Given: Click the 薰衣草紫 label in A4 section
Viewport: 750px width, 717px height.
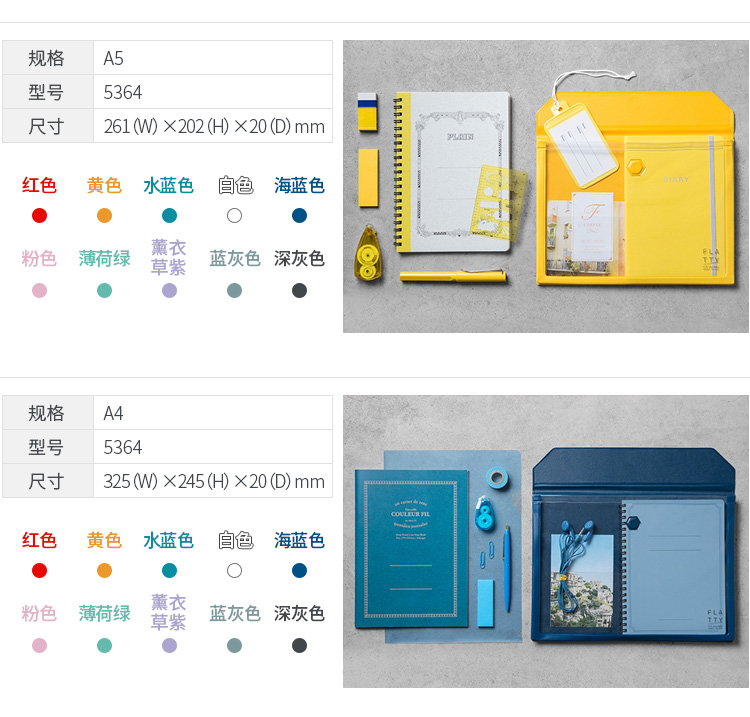Looking at the screenshot, I should 168,613.
